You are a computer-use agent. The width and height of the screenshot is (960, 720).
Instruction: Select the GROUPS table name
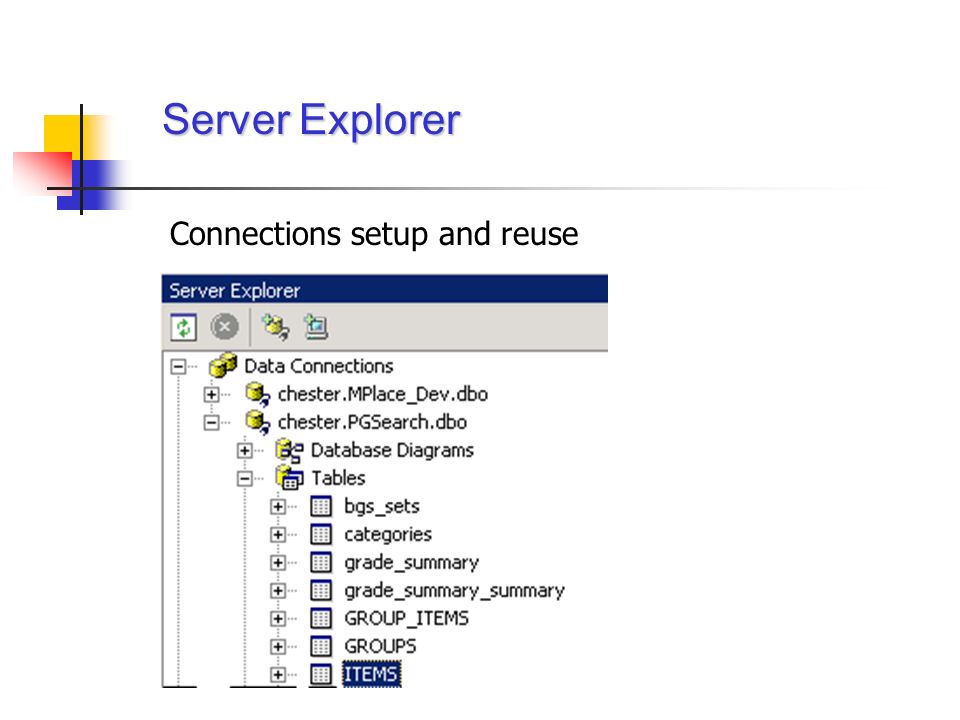pyautogui.click(x=380, y=647)
